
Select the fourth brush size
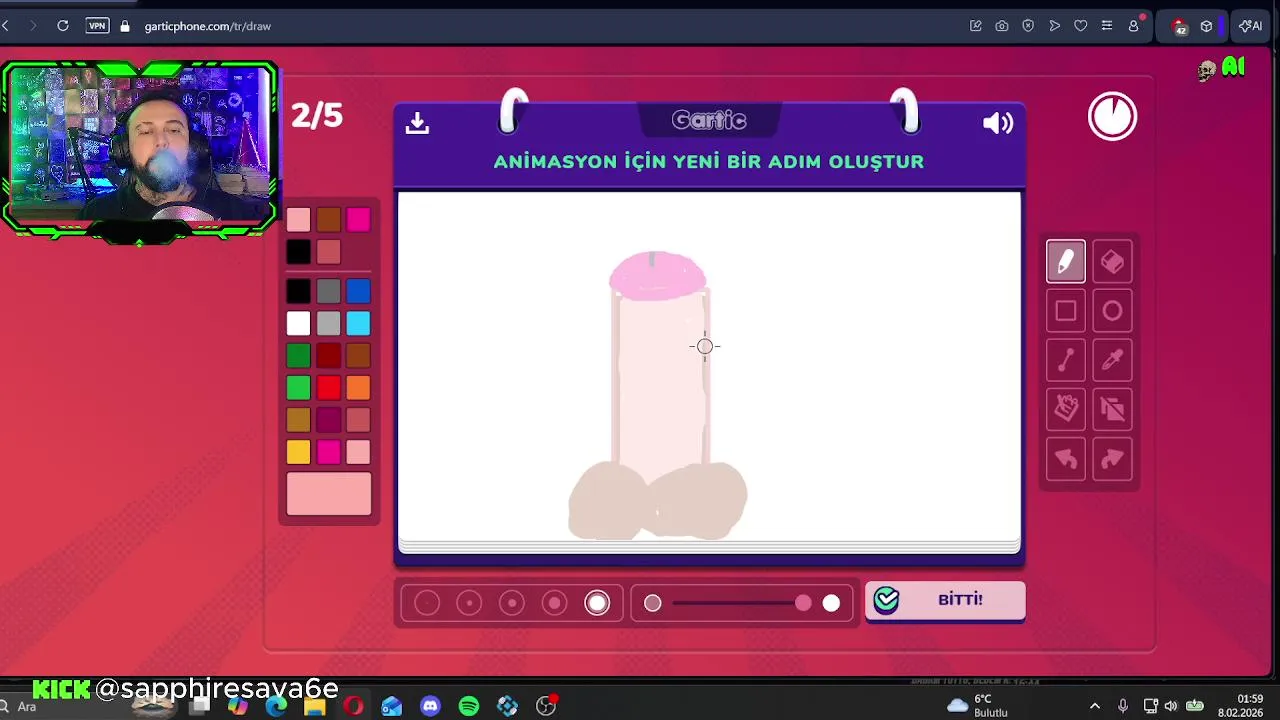coord(555,603)
